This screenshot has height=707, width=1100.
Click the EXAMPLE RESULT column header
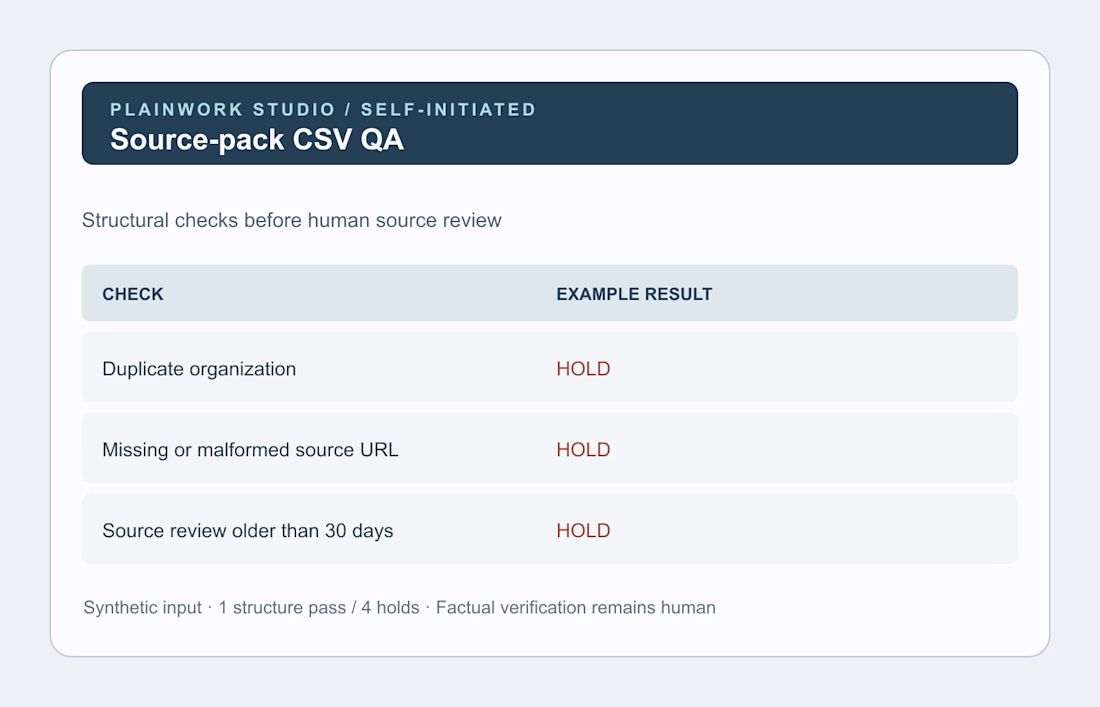pyautogui.click(x=634, y=294)
